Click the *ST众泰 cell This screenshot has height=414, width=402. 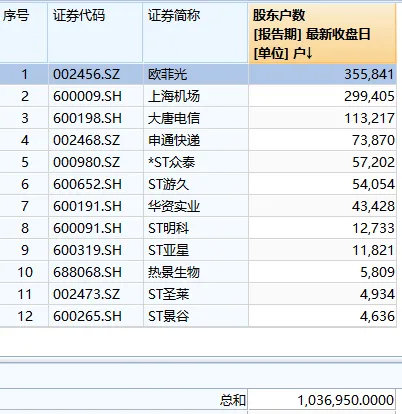coord(196,162)
